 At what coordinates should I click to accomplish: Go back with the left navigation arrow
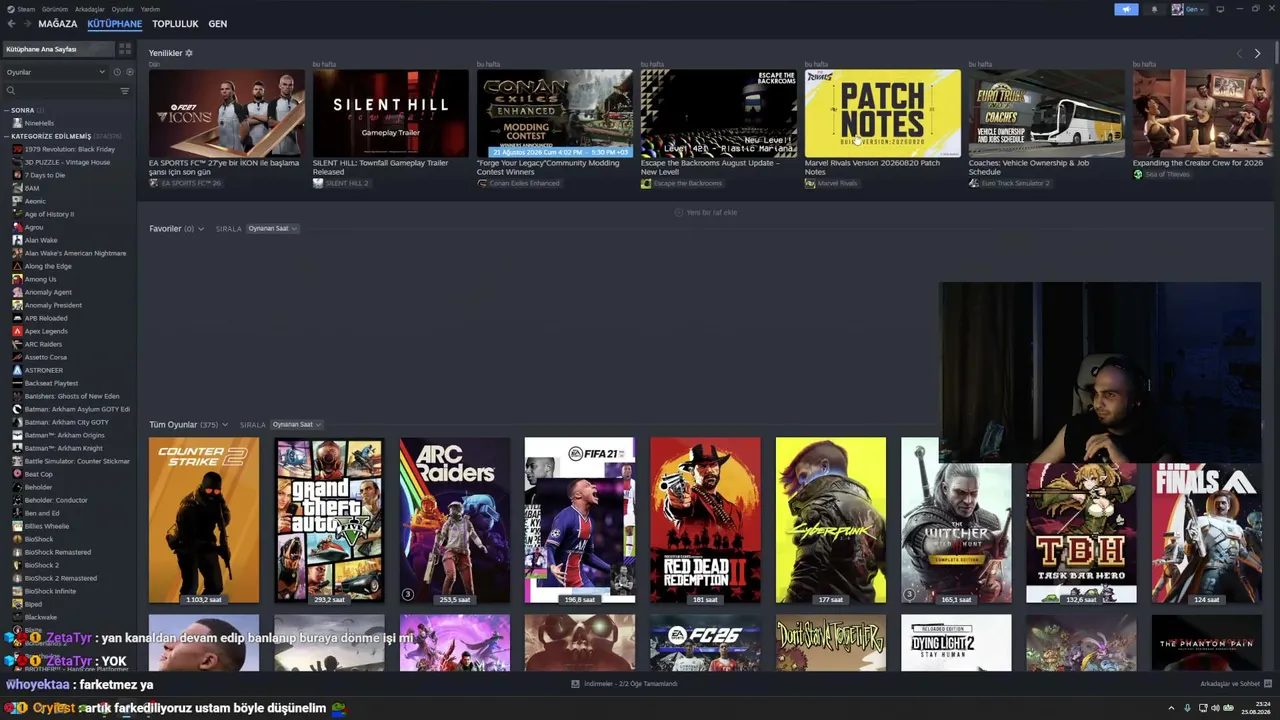[x=11, y=24]
